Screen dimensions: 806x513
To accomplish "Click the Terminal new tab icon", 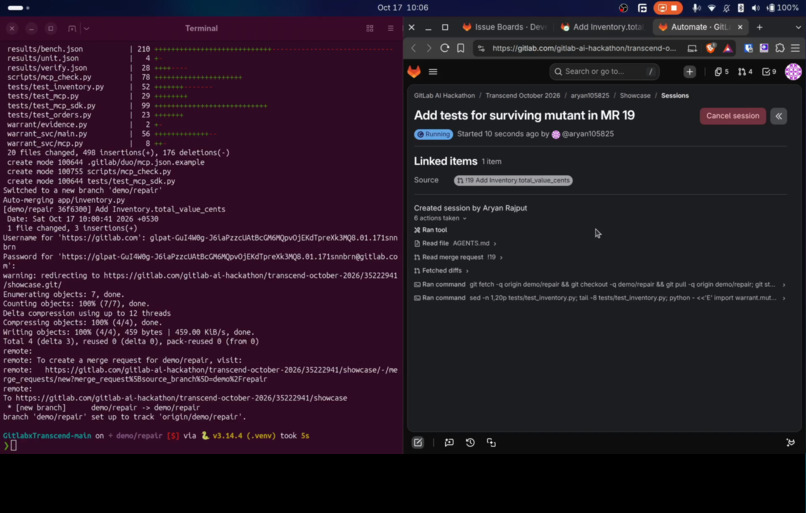I will tap(72, 28).
